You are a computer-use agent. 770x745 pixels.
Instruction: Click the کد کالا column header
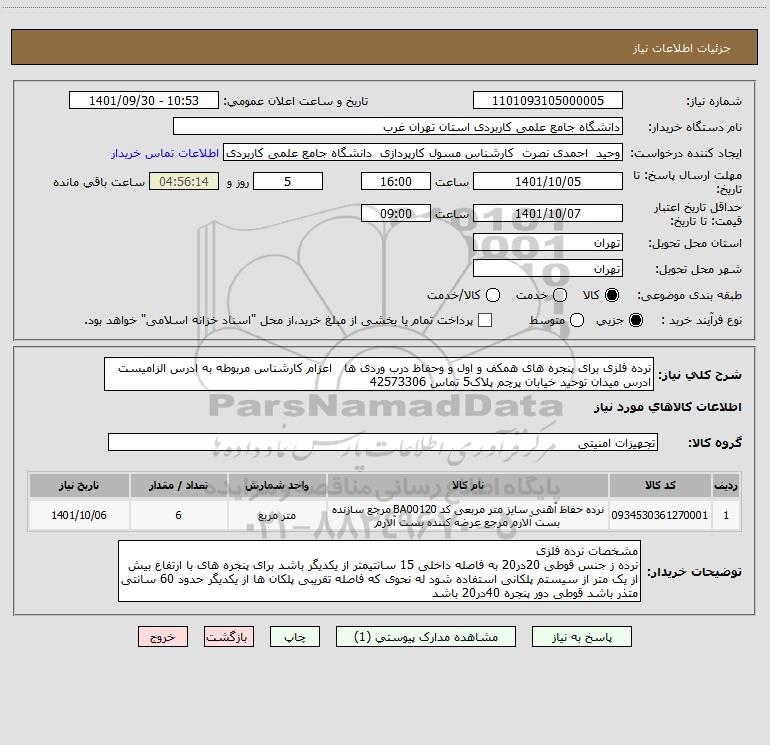tap(660, 485)
